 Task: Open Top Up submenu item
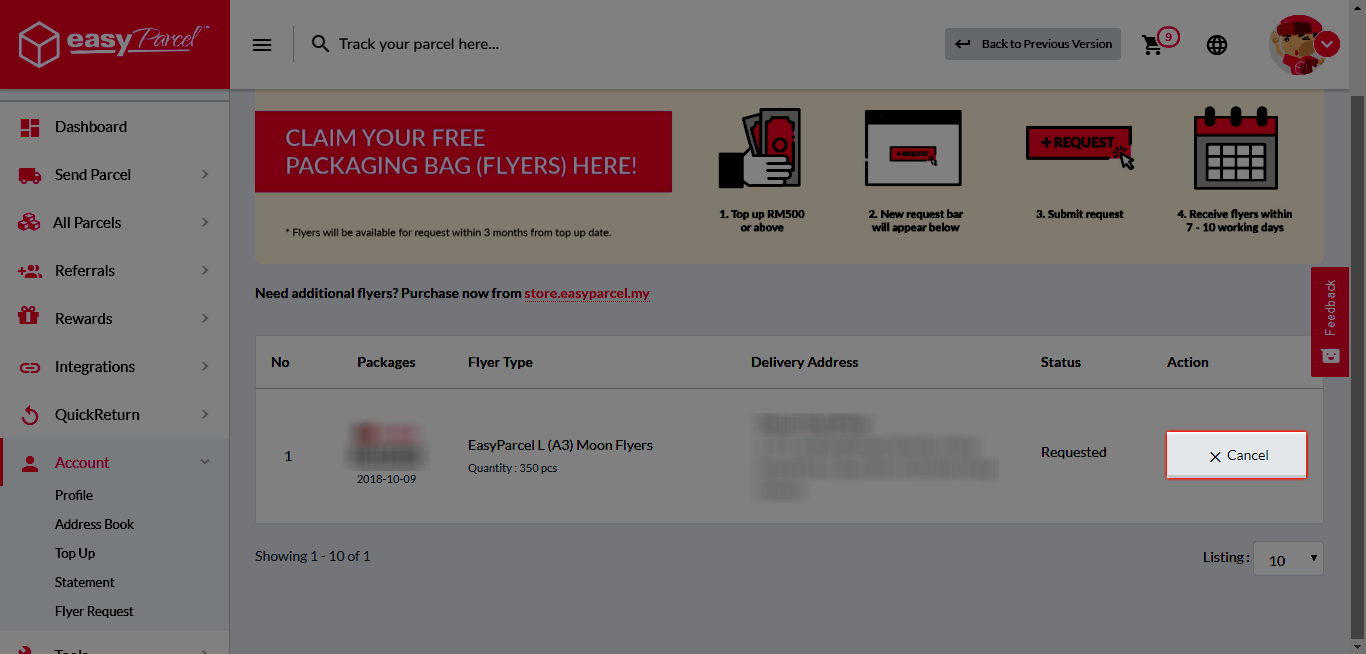(x=75, y=553)
